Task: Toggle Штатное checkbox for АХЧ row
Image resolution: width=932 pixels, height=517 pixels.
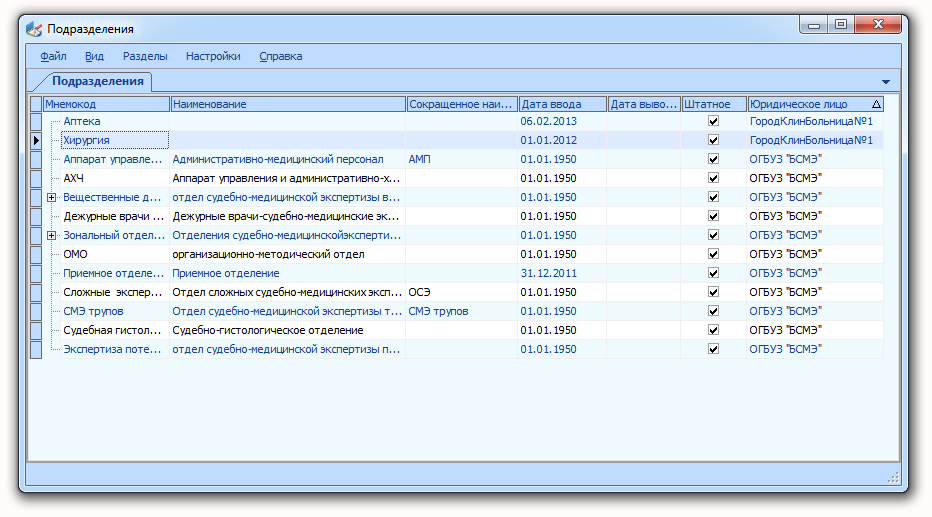Action: (x=713, y=178)
